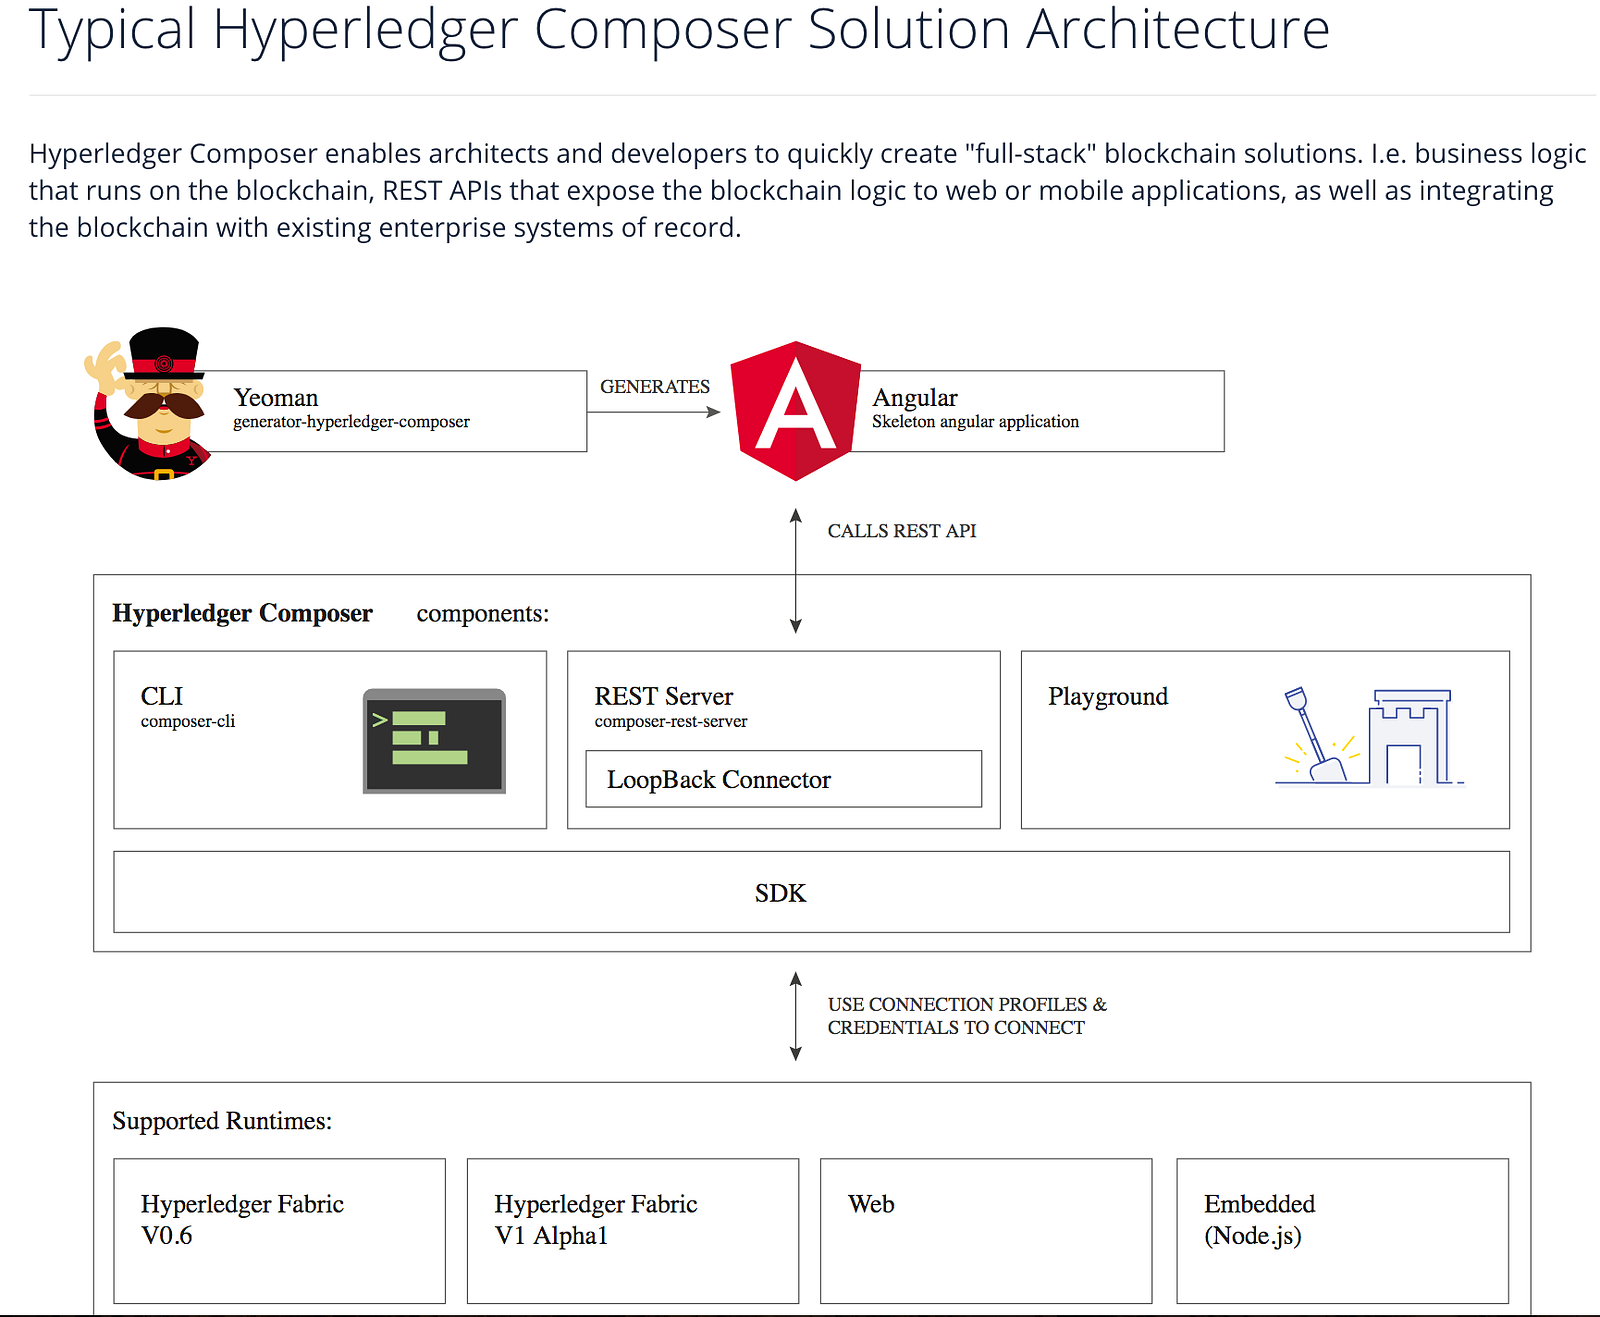This screenshot has height=1317, width=1600.
Task: Click the page title 'Typical Hyperledger Composer Solution Architecture'
Action: [680, 29]
